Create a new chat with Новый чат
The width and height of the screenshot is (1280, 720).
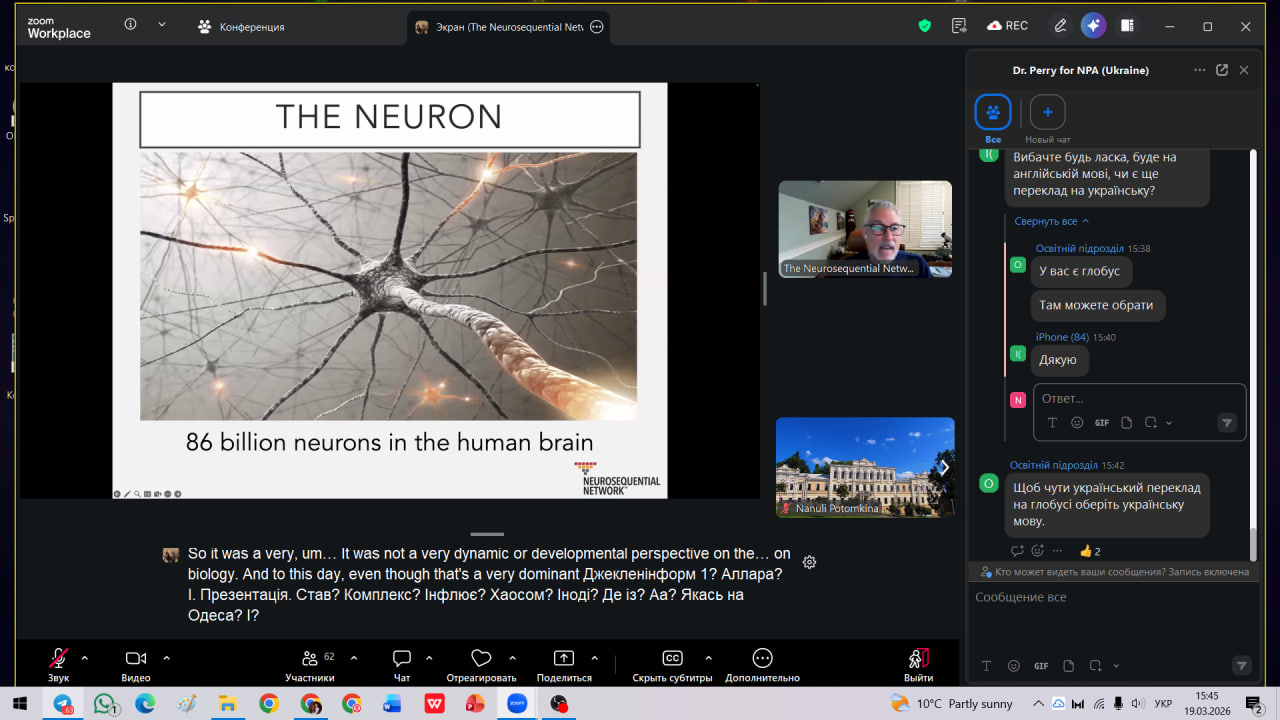[1047, 113]
